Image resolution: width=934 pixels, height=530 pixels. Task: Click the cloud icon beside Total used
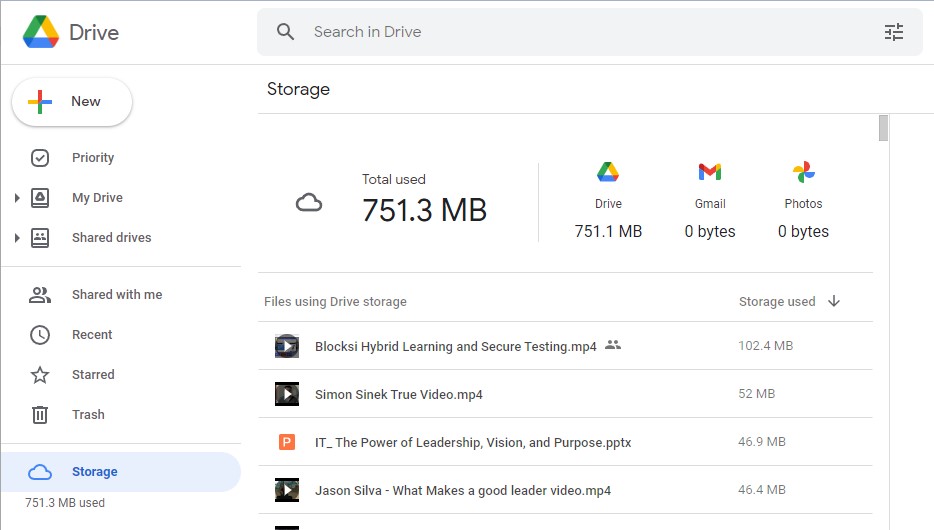tap(309, 203)
